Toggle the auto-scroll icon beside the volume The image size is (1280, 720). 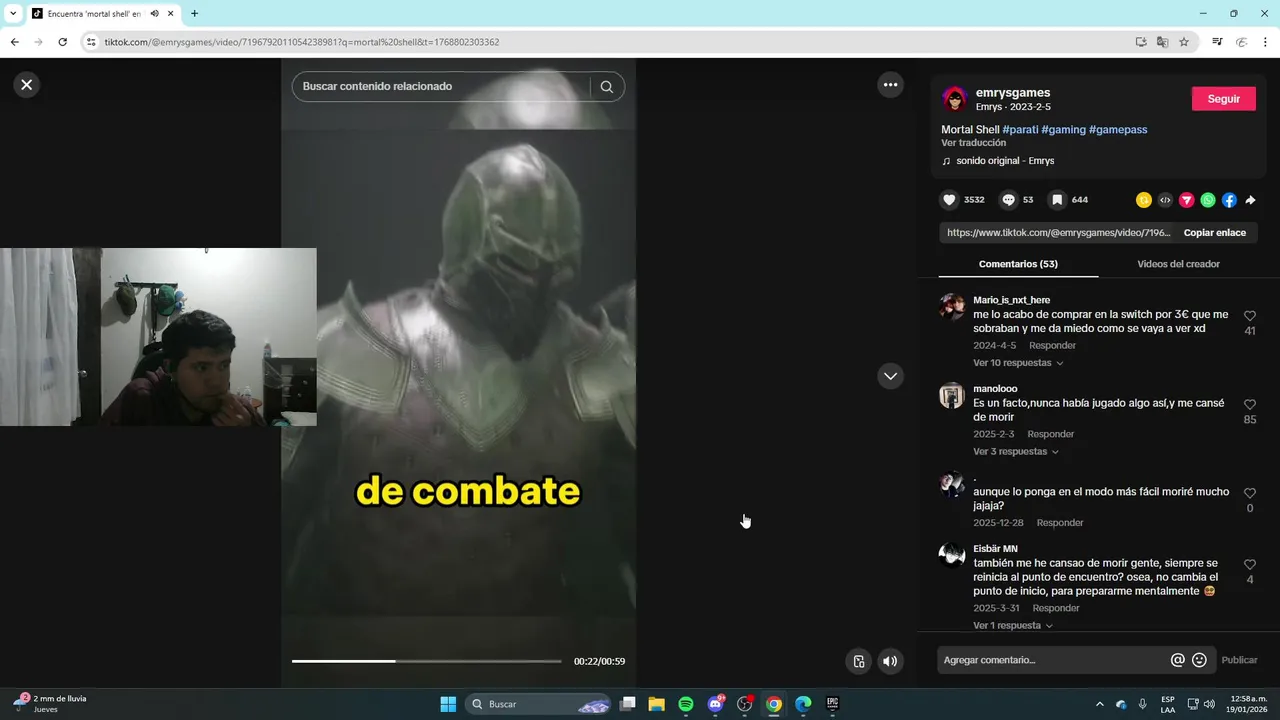pos(858,661)
